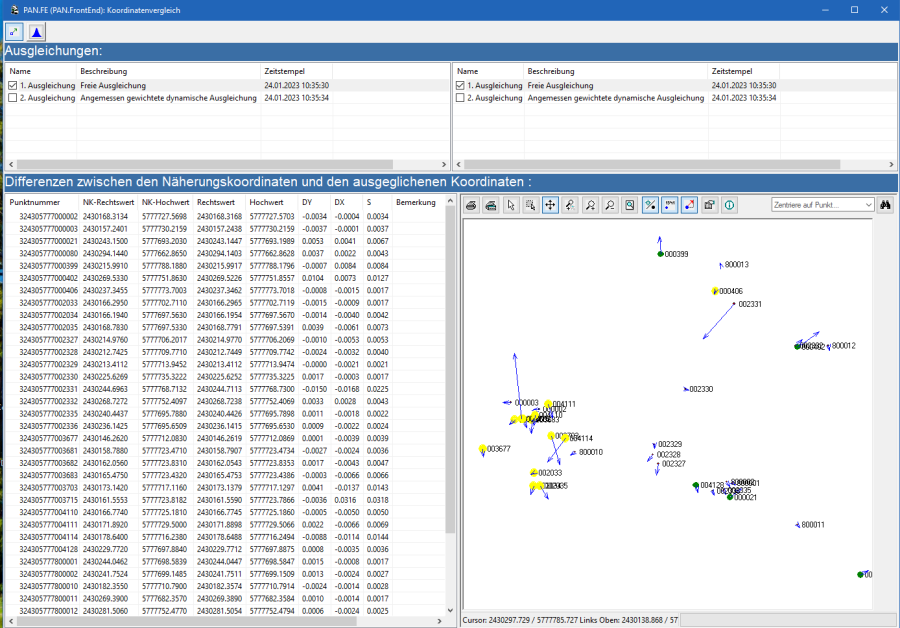
Task: Click the binoculars search icon
Action: 885,205
